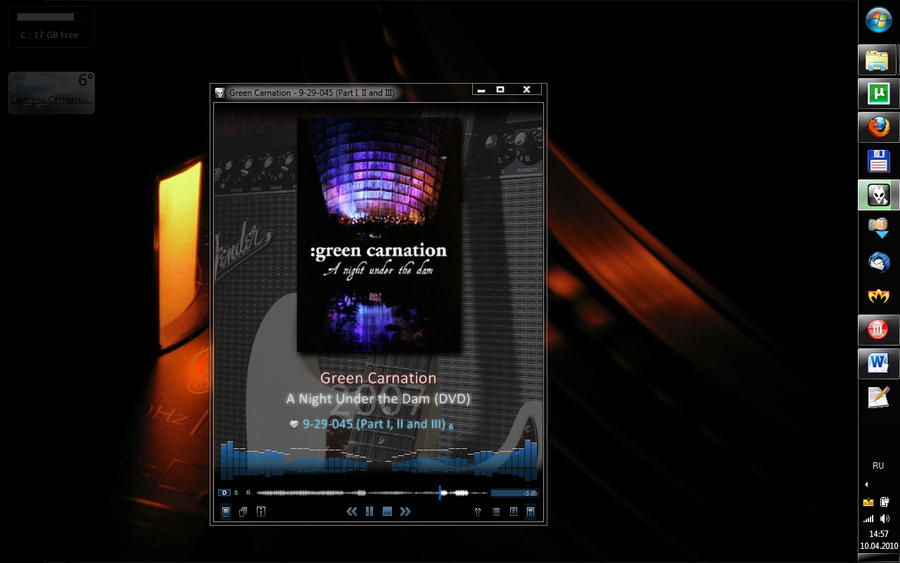Click the heart icon beside the track title
The width and height of the screenshot is (900, 563).
[294, 424]
